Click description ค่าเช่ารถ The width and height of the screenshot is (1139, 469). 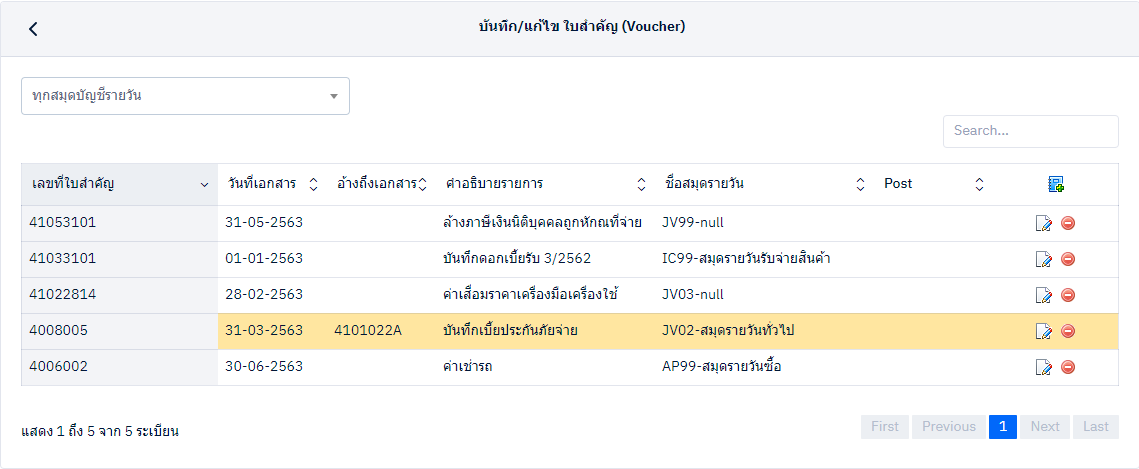click(467, 367)
